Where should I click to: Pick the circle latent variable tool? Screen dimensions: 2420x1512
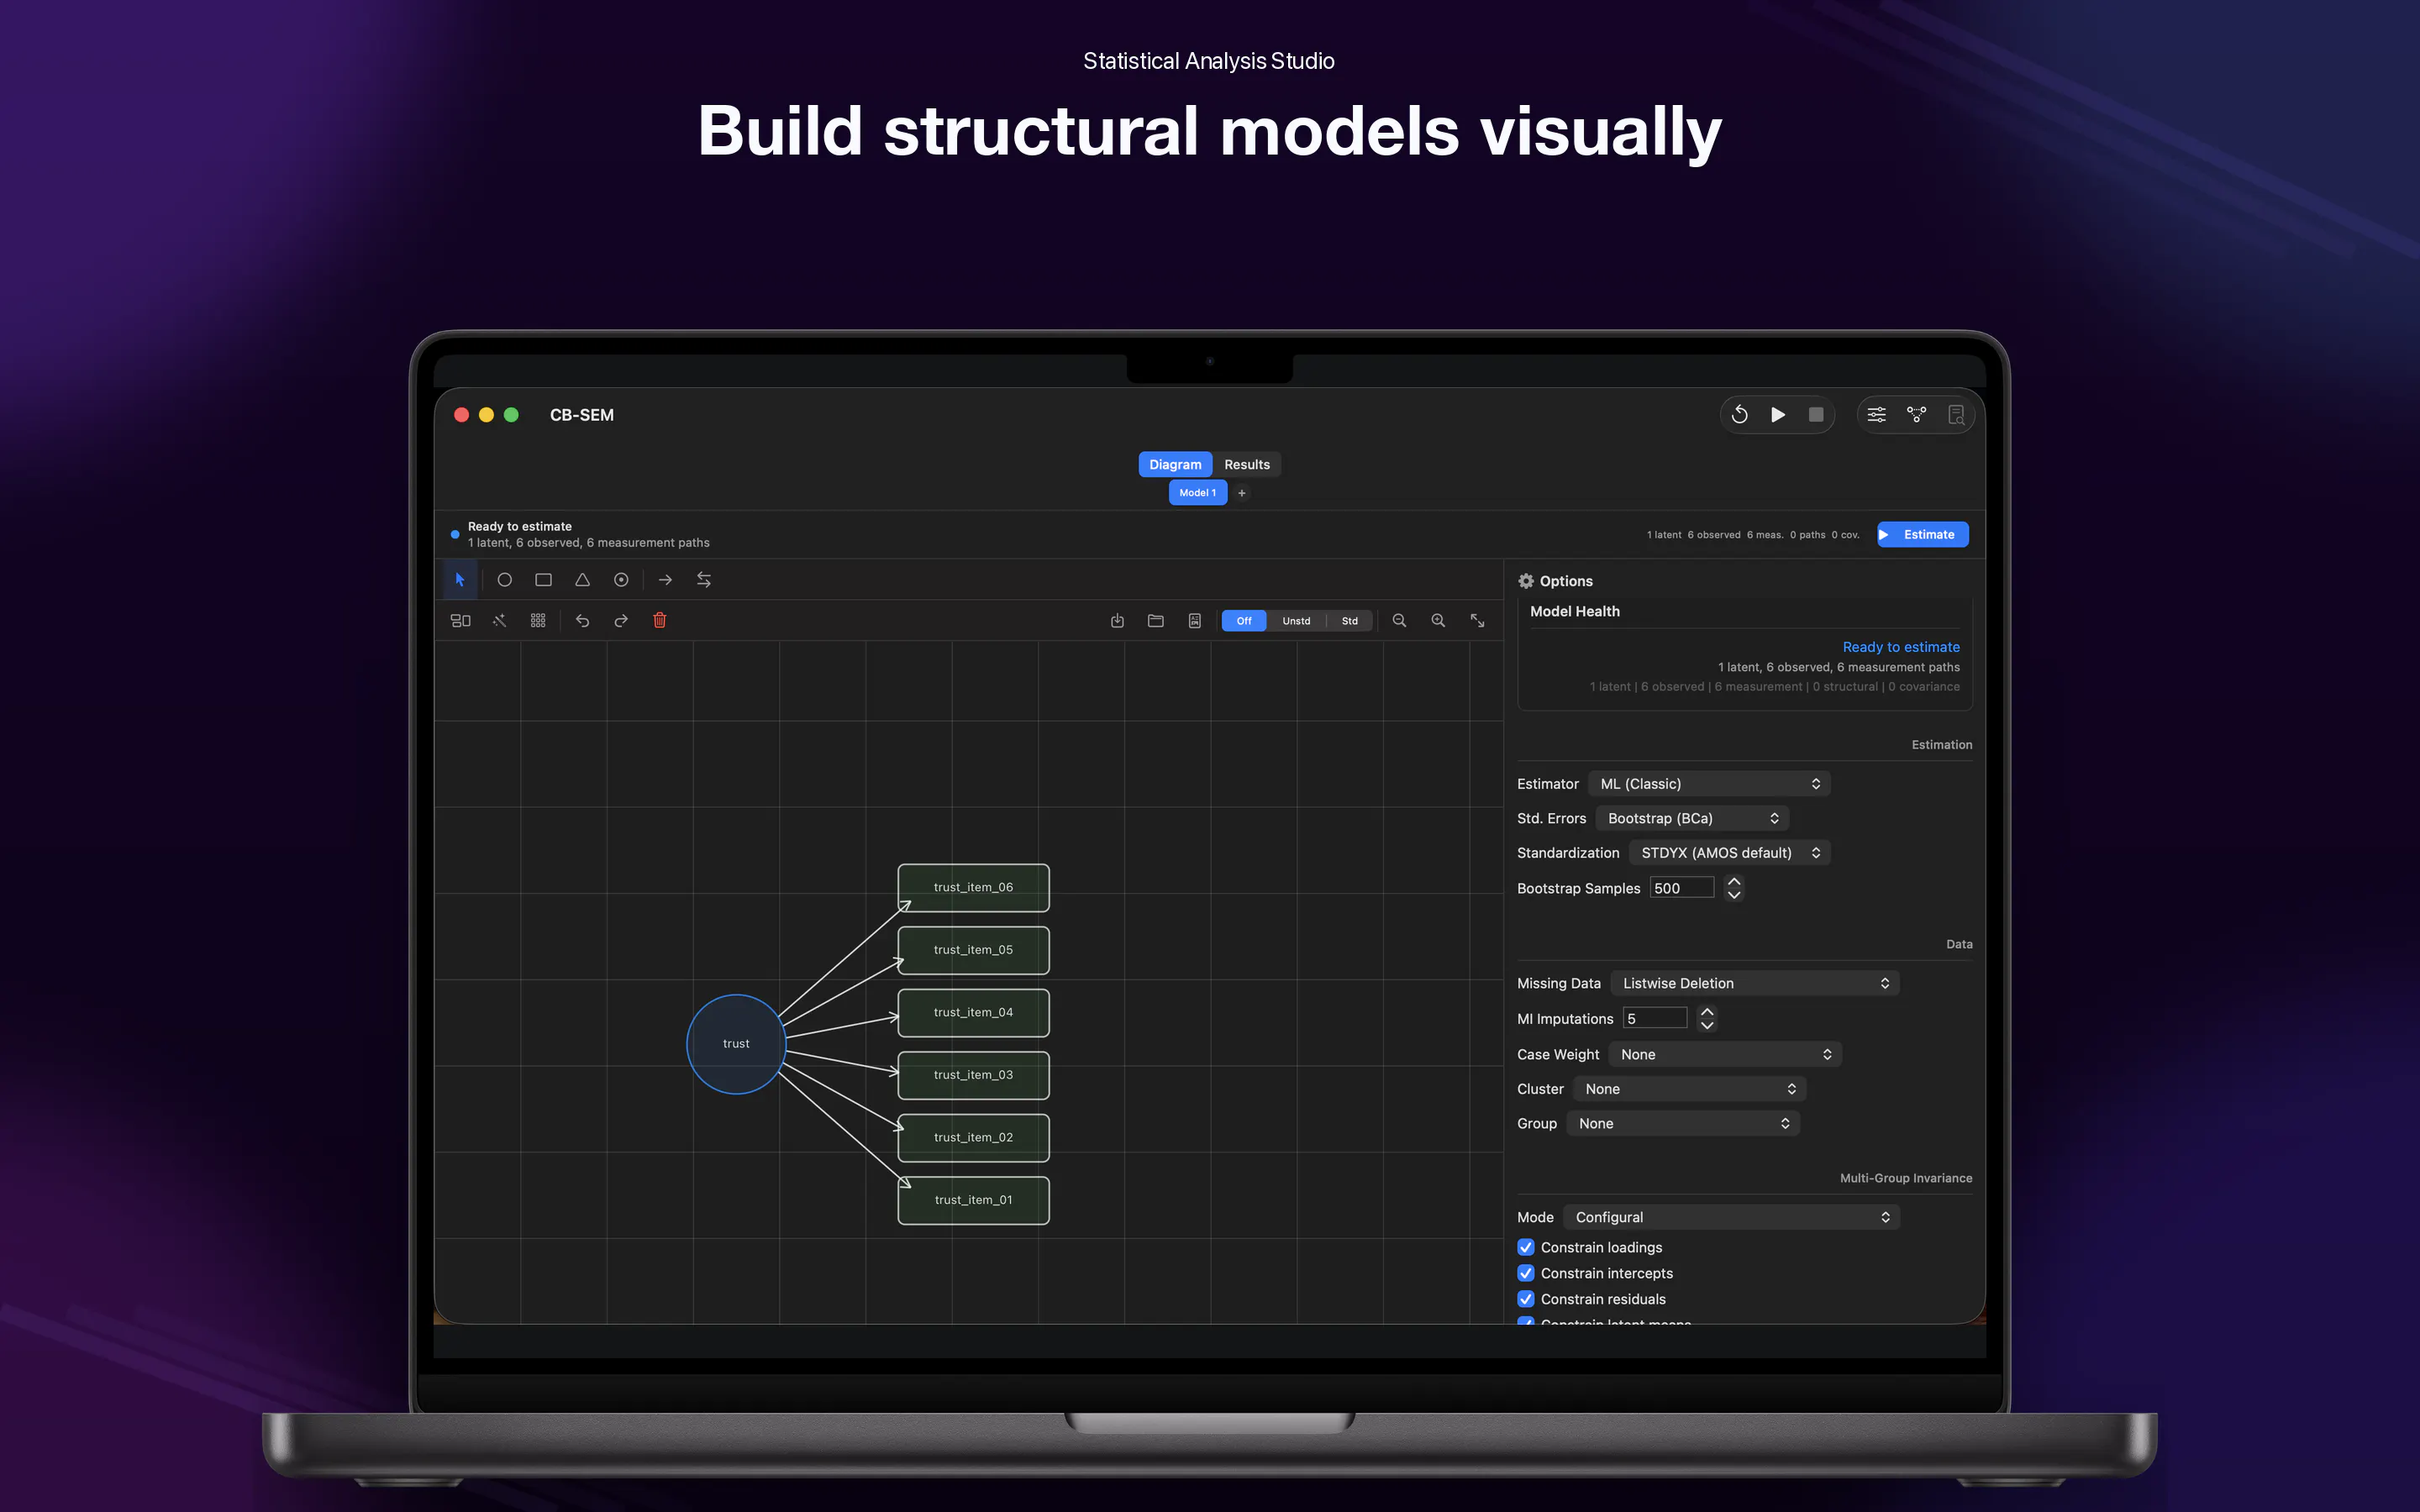[x=504, y=580]
